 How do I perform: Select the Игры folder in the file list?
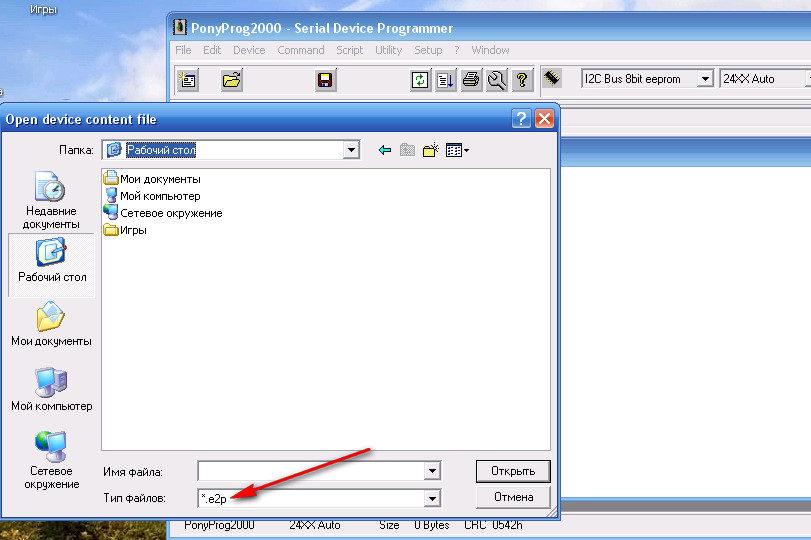pos(125,230)
